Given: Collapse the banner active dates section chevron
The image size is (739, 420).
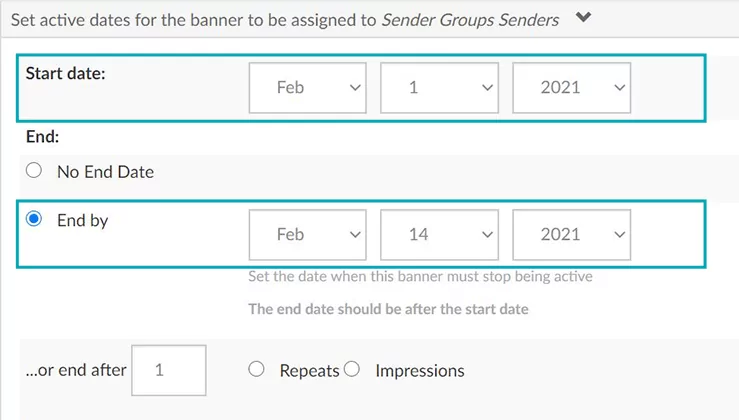Looking at the screenshot, I should [x=584, y=17].
